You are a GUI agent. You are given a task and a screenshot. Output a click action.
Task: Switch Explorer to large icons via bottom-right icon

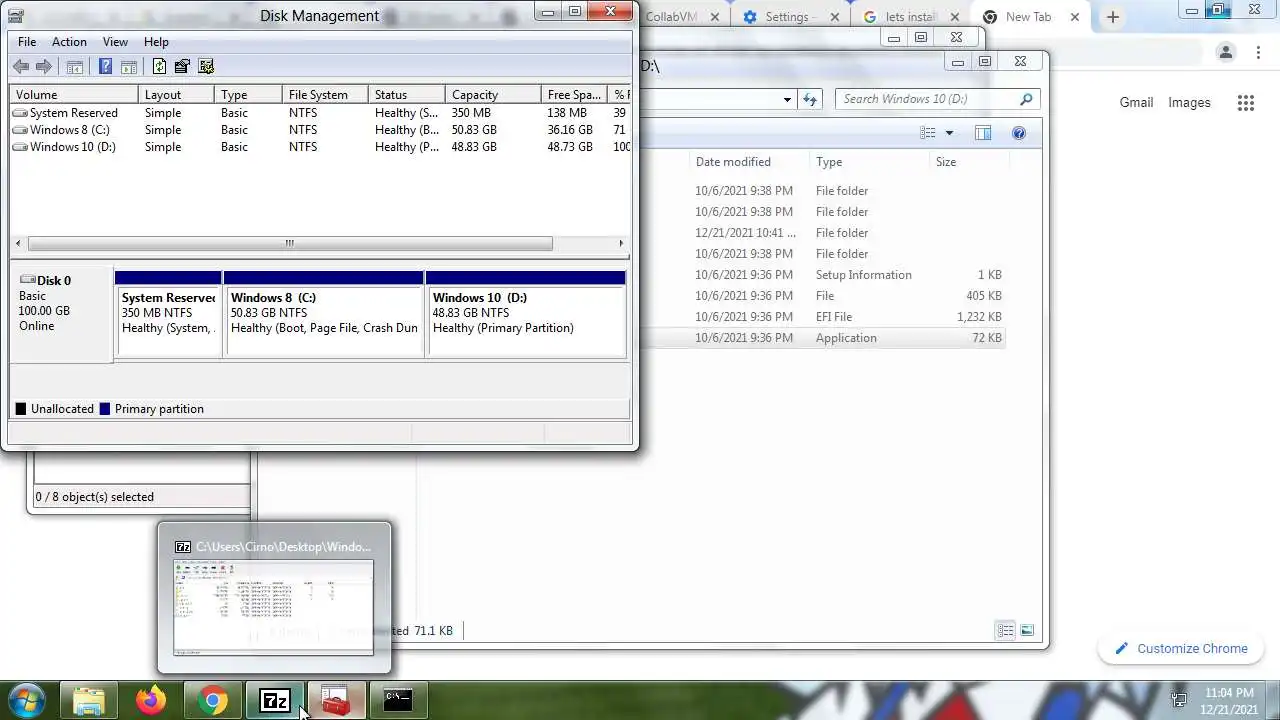(1027, 630)
